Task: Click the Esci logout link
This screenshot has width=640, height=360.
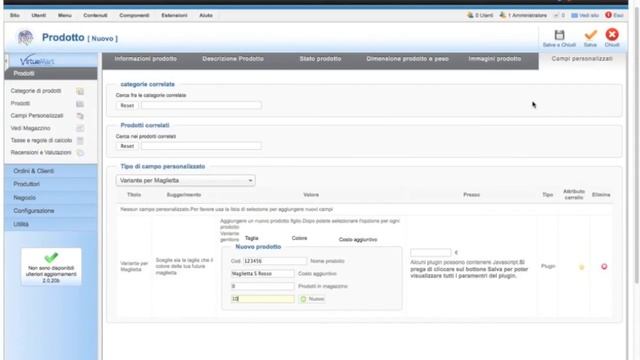Action: click(618, 16)
